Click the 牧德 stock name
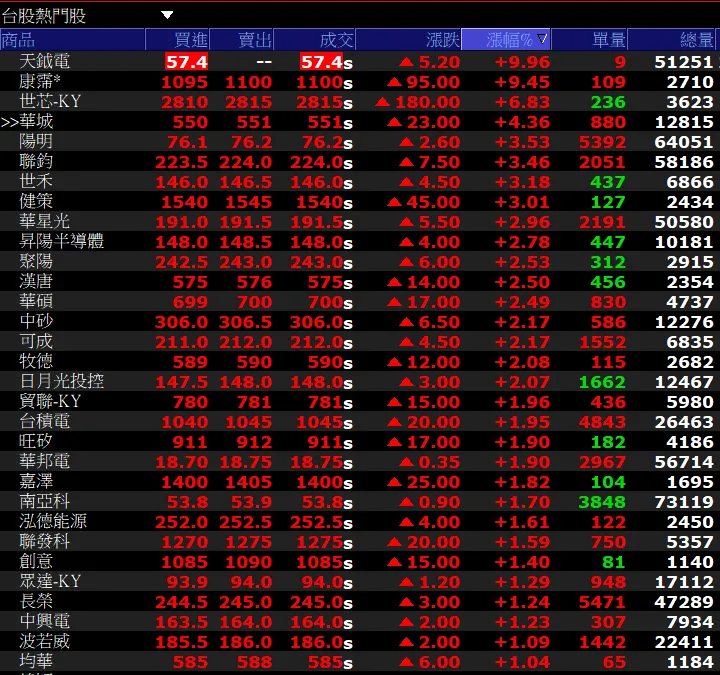 36,361
